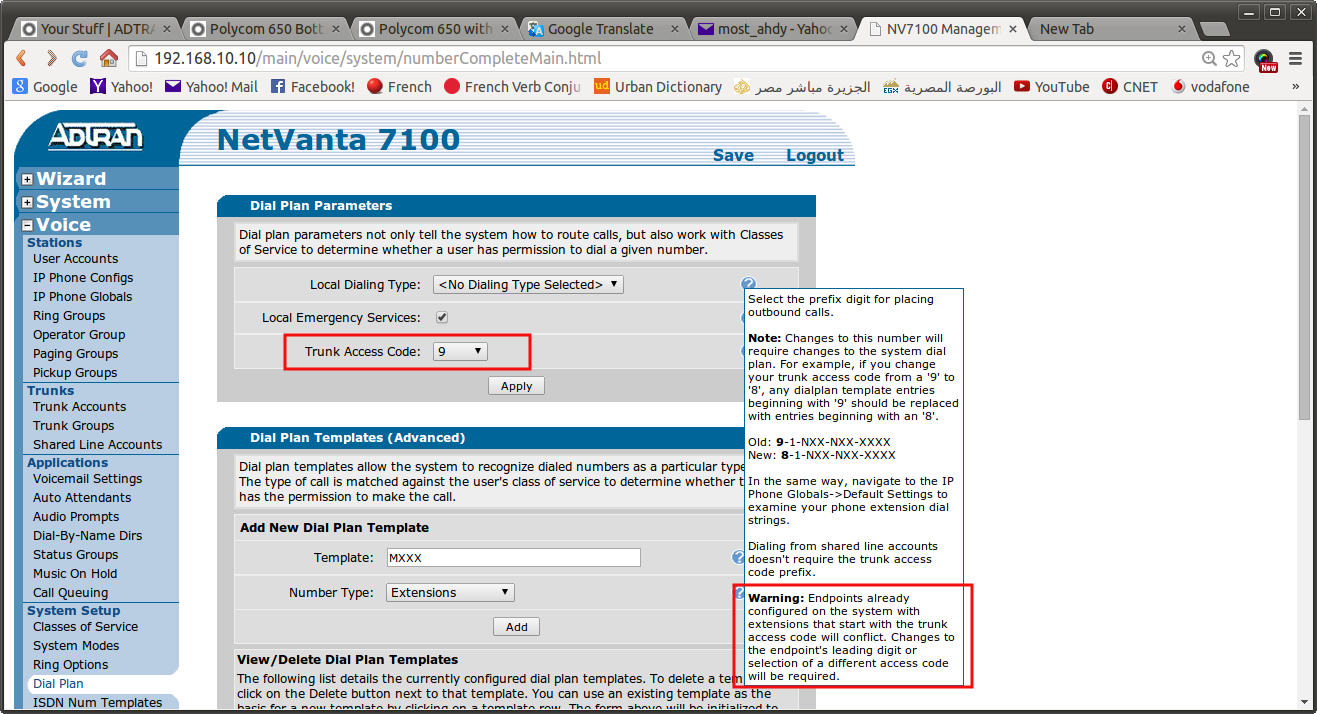Click the Logout link

pos(815,155)
